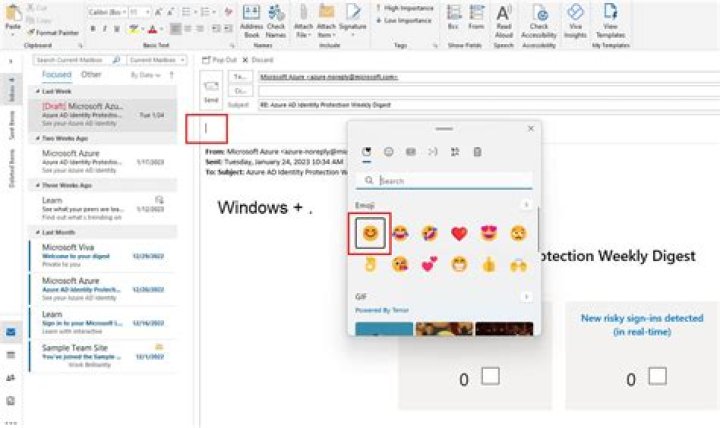Click the Calendar icon in the navigation bar
Image resolution: width=720 pixels, height=428 pixels.
[11, 355]
